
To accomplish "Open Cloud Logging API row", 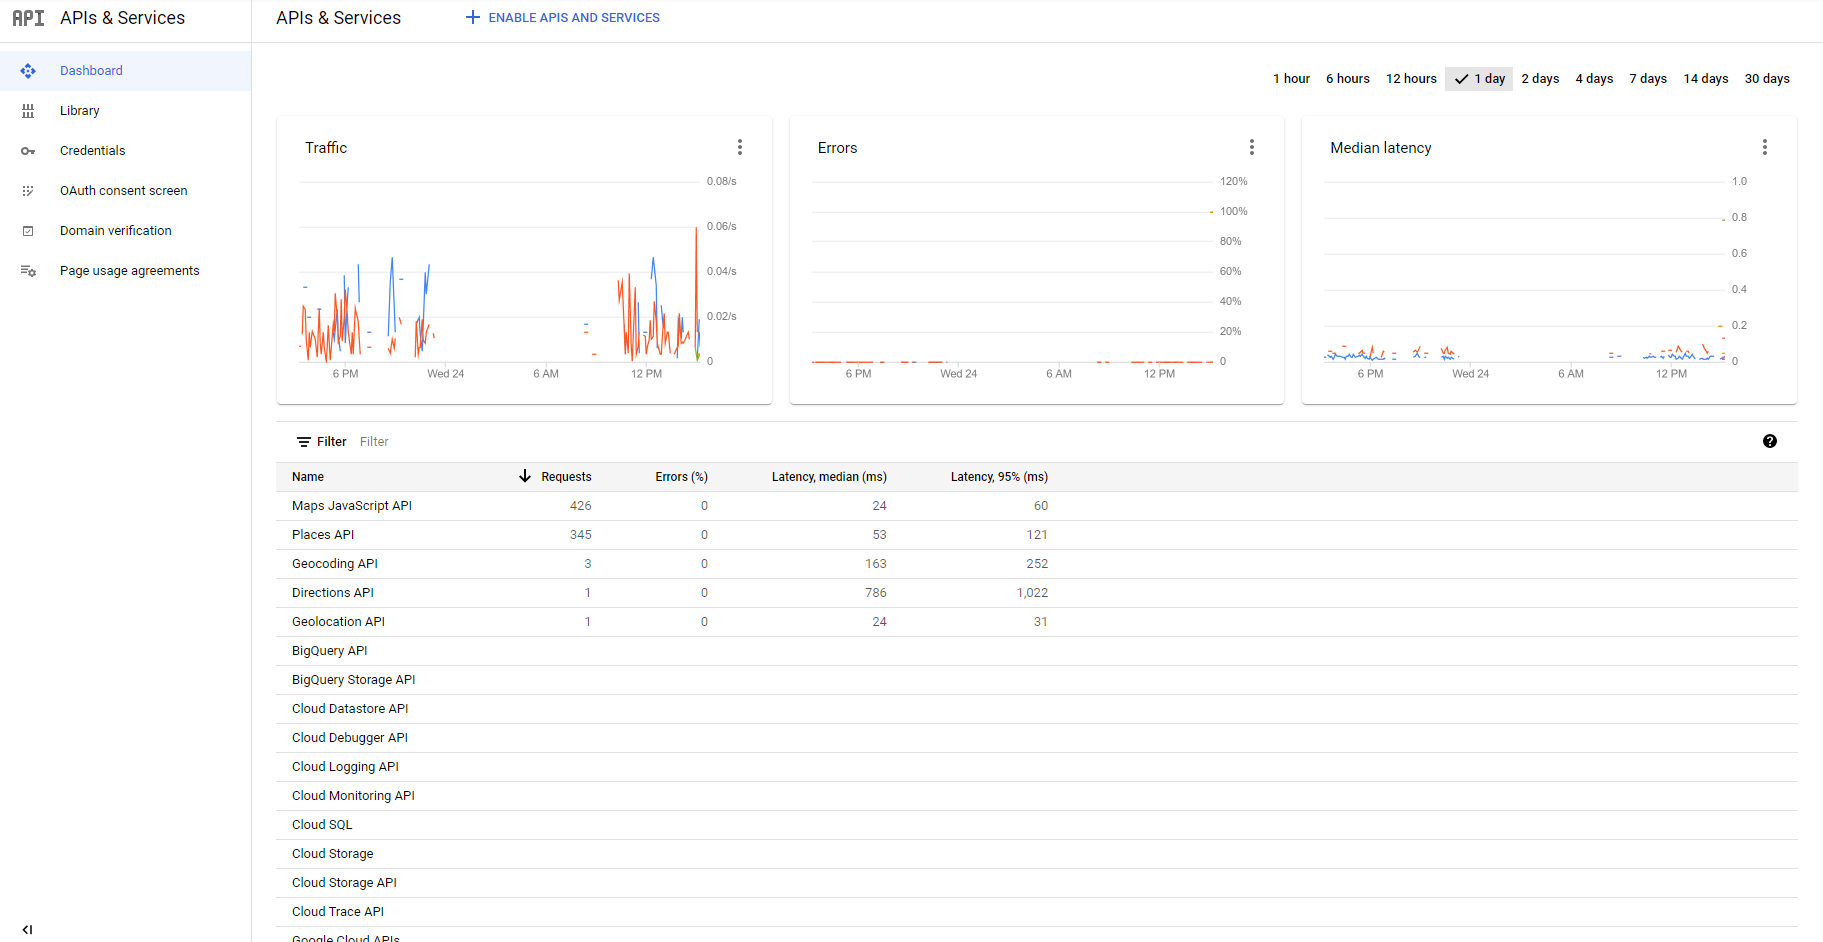I will pos(1037,767).
